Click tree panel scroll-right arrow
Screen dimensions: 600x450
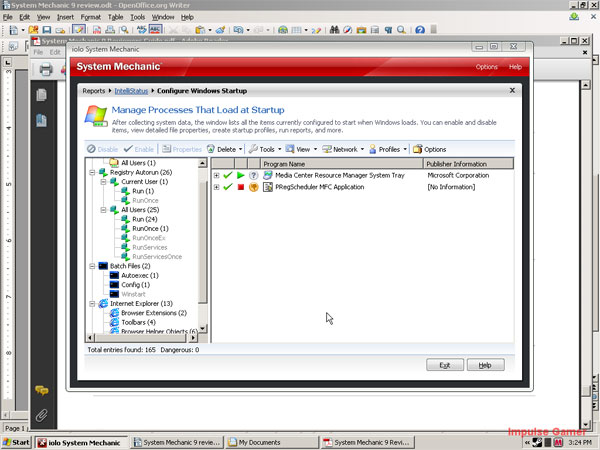193,338
